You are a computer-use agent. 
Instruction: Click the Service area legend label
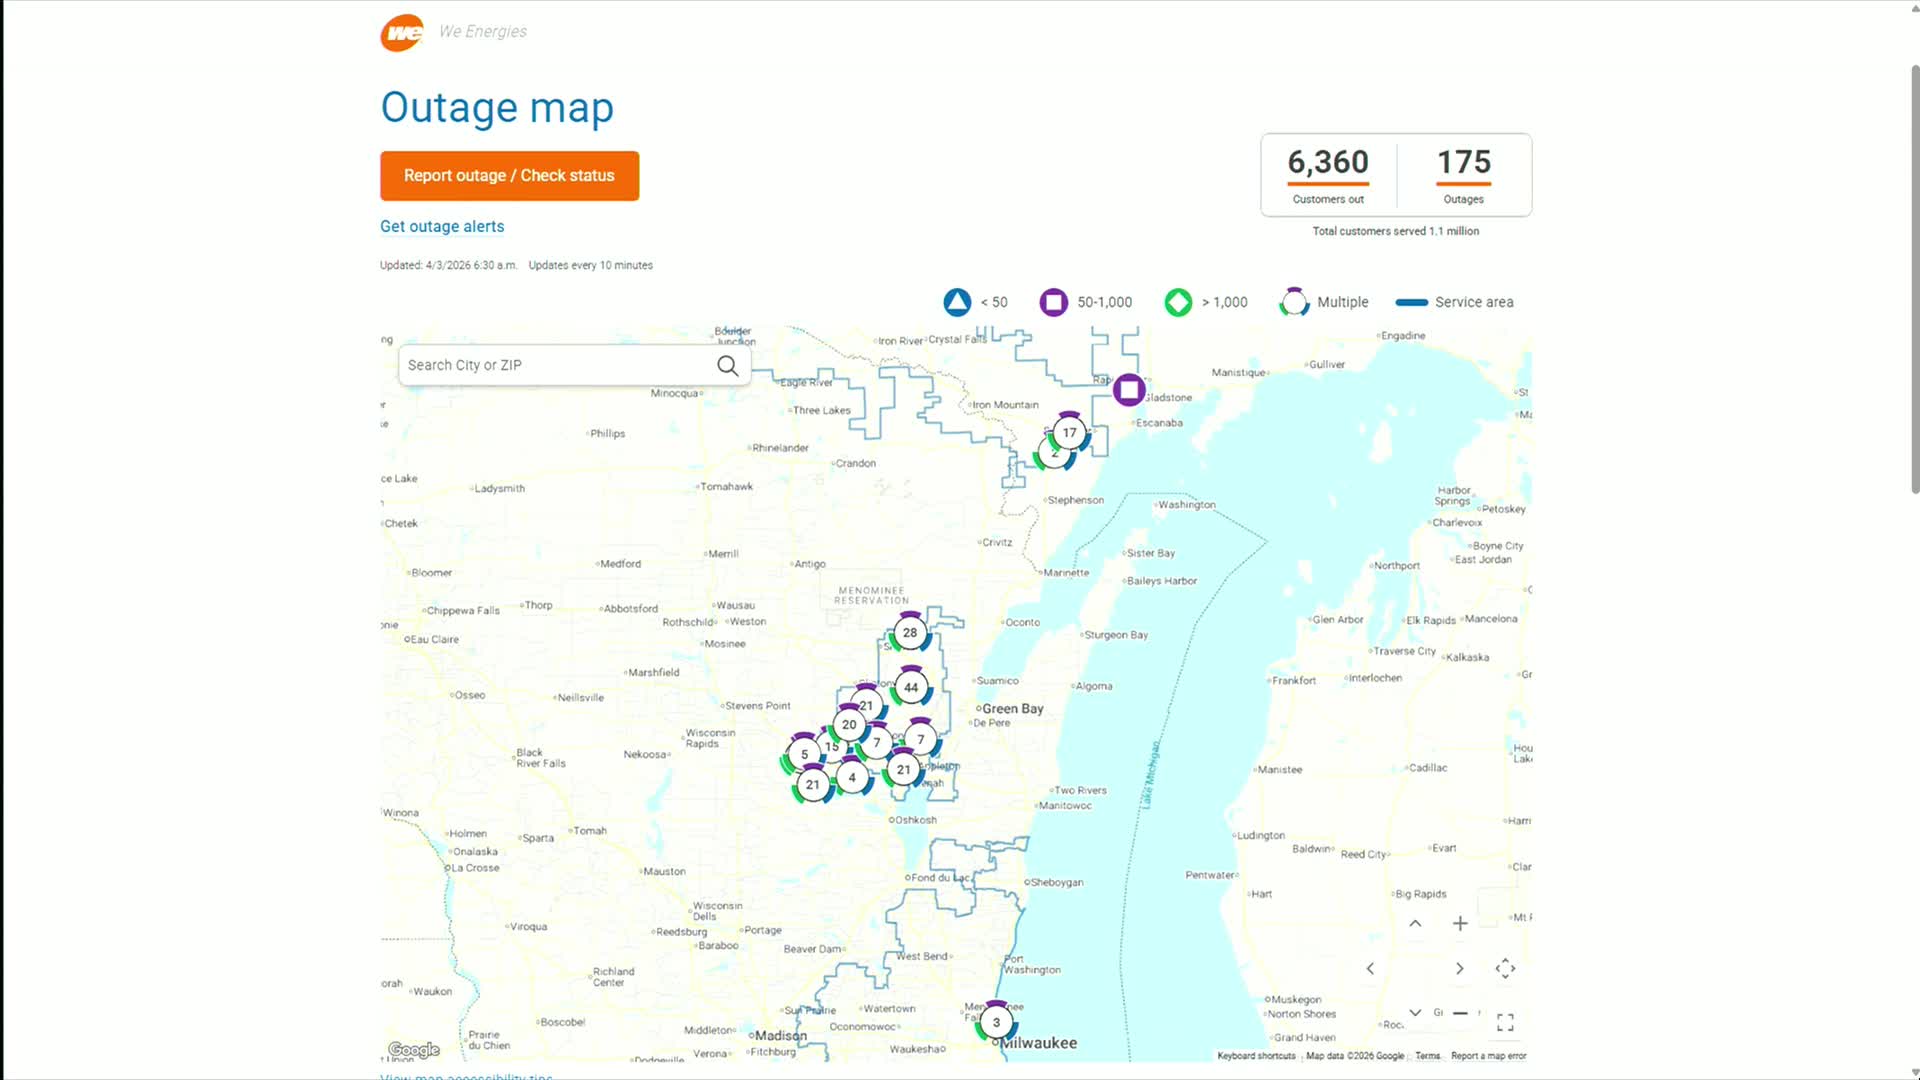(1474, 302)
